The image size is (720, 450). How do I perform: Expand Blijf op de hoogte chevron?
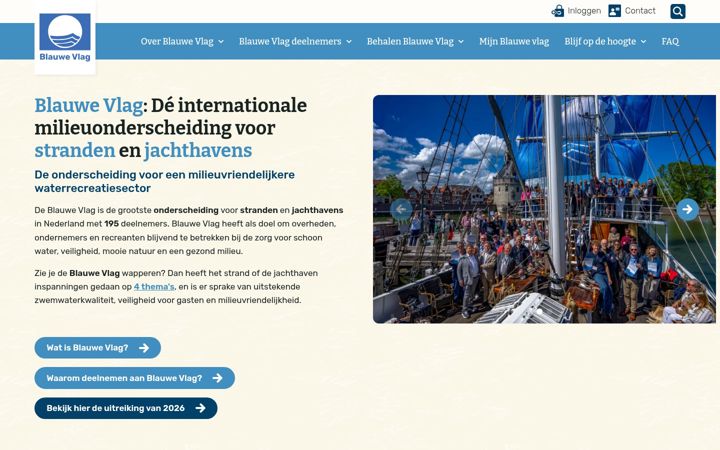point(643,42)
